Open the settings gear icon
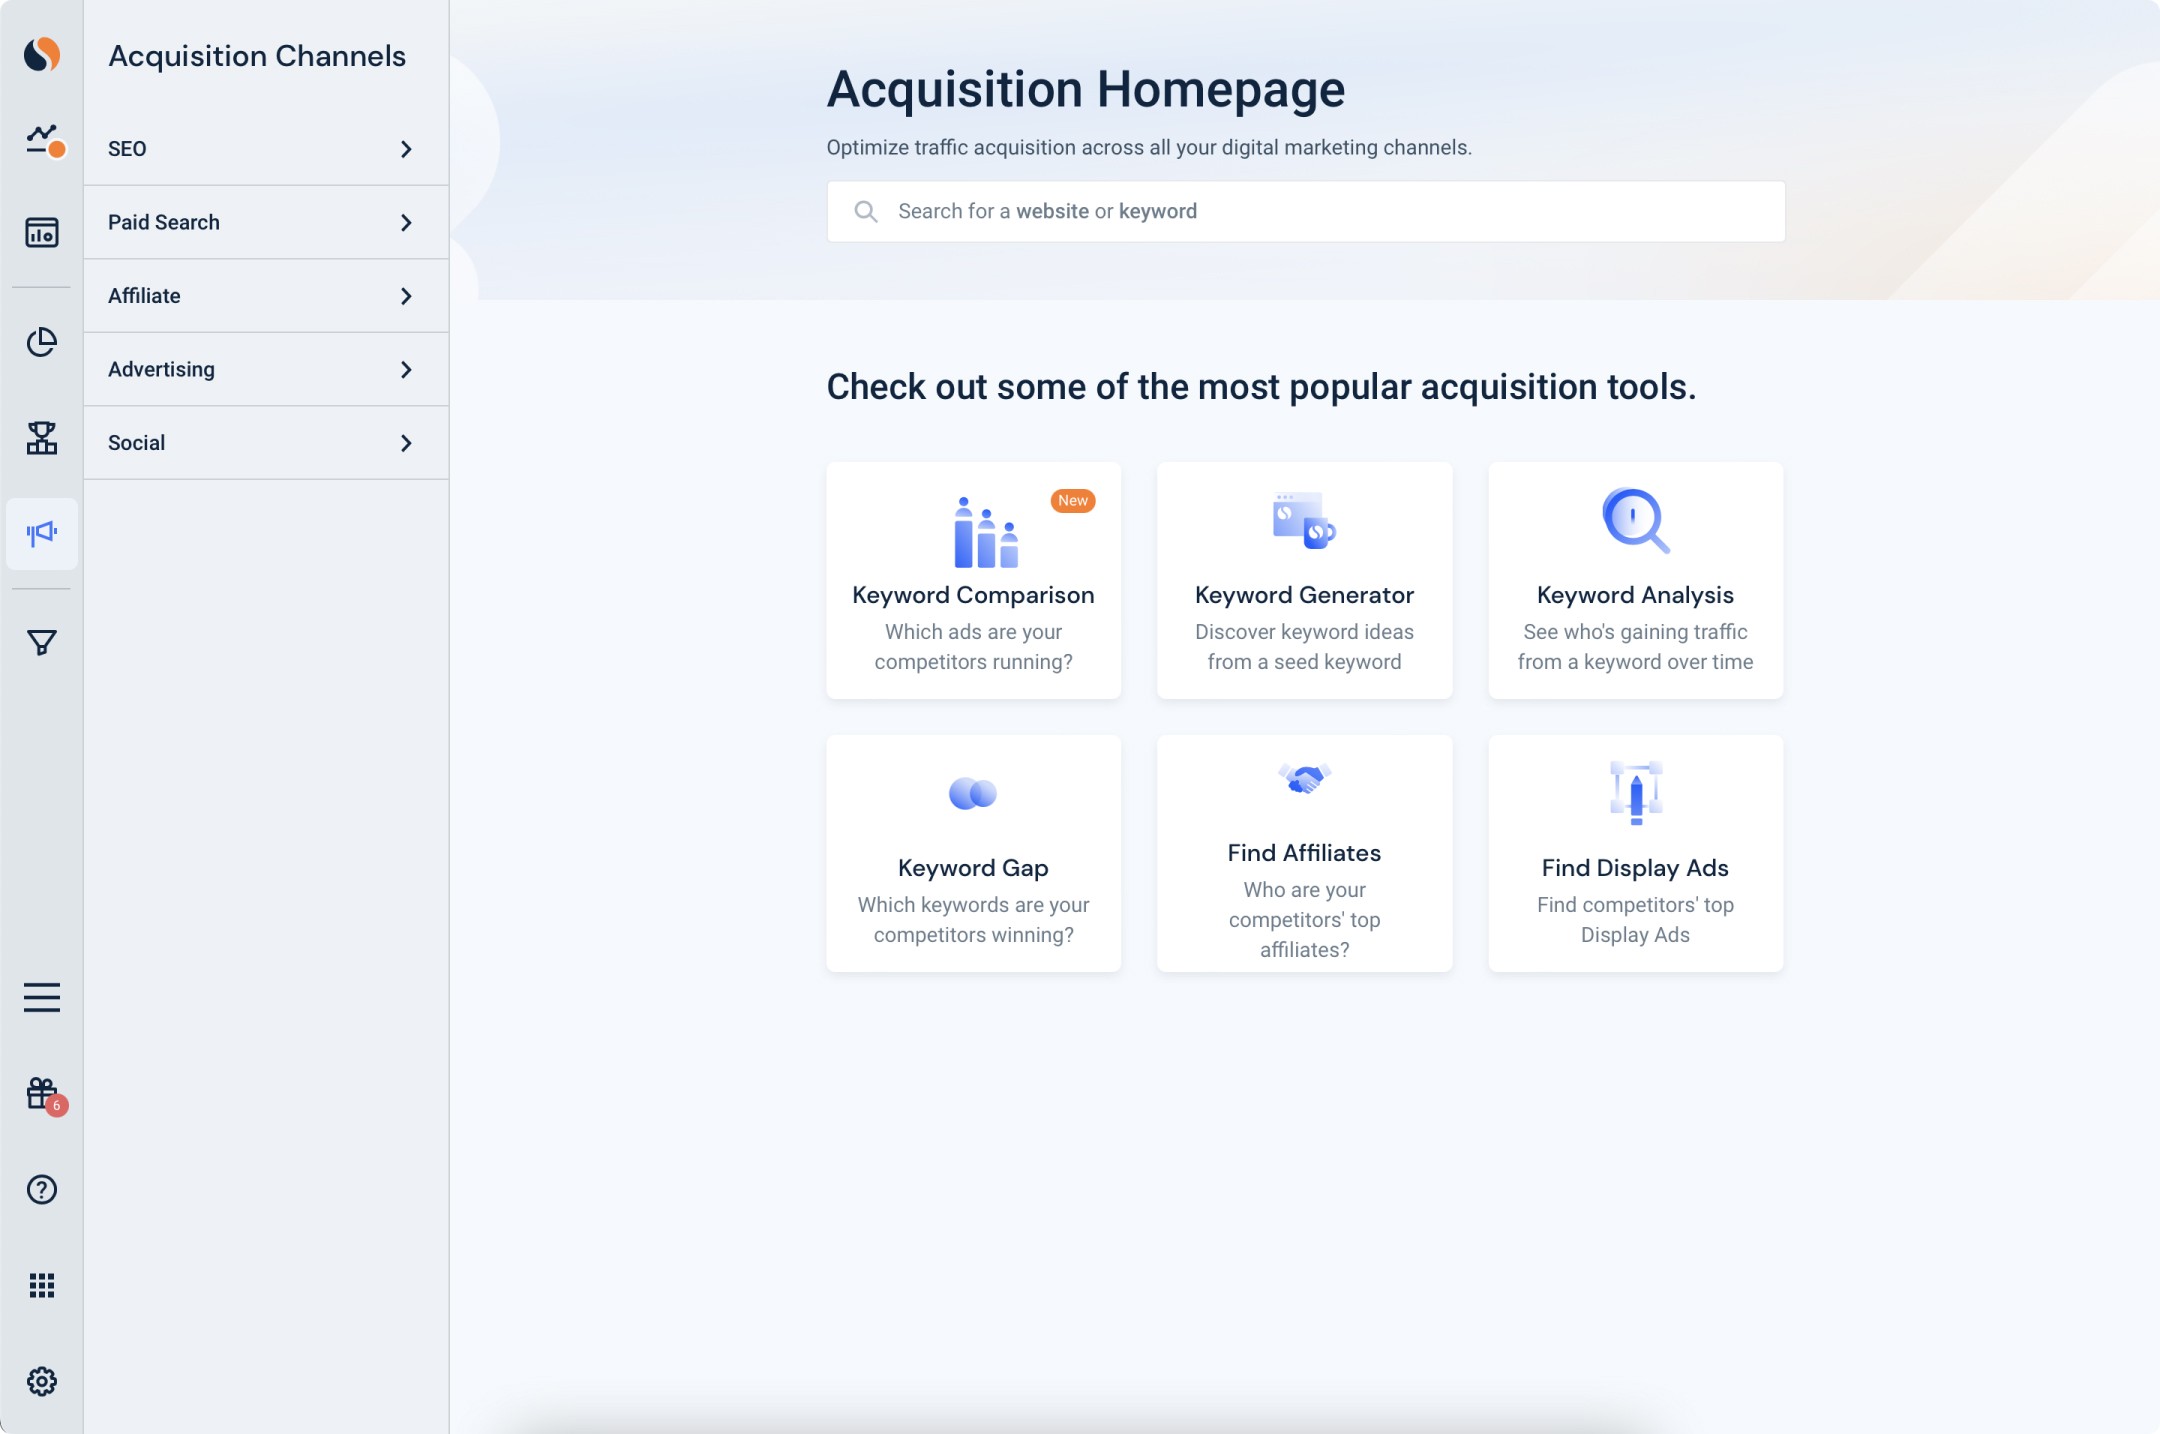Viewport: 2160px width, 1434px height. click(42, 1382)
